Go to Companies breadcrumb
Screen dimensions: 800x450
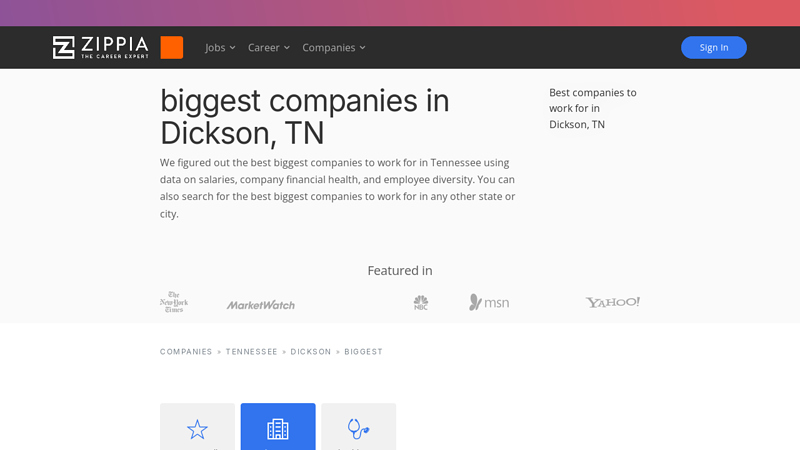(x=186, y=352)
